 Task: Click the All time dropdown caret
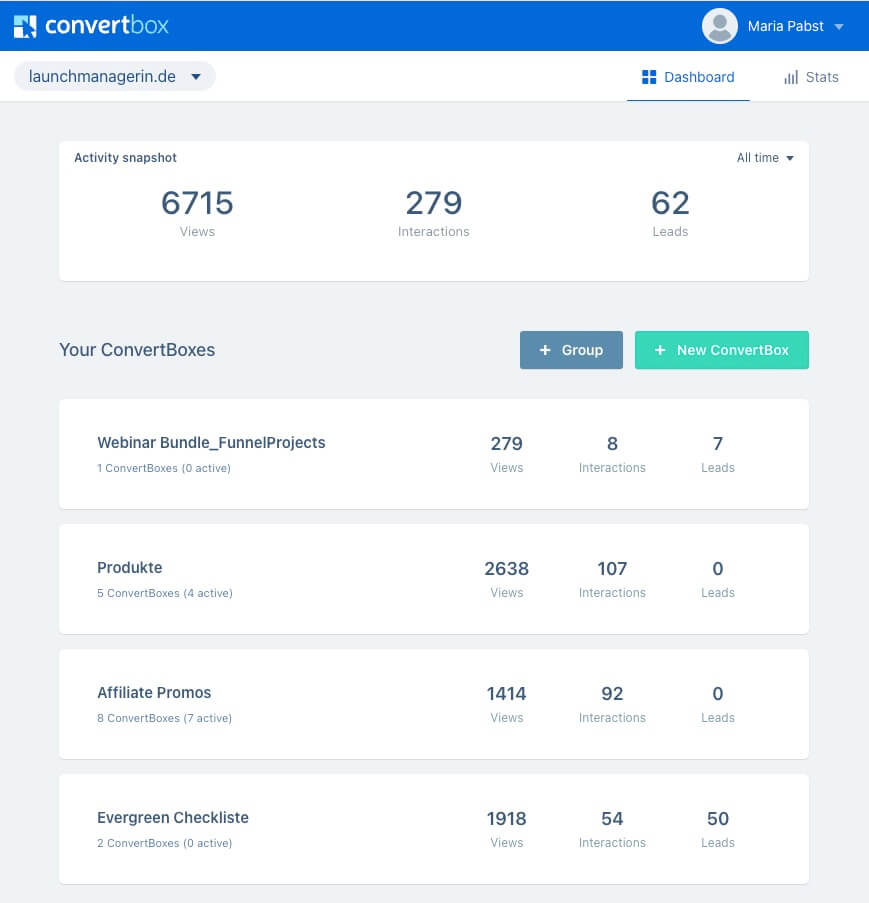coord(790,158)
